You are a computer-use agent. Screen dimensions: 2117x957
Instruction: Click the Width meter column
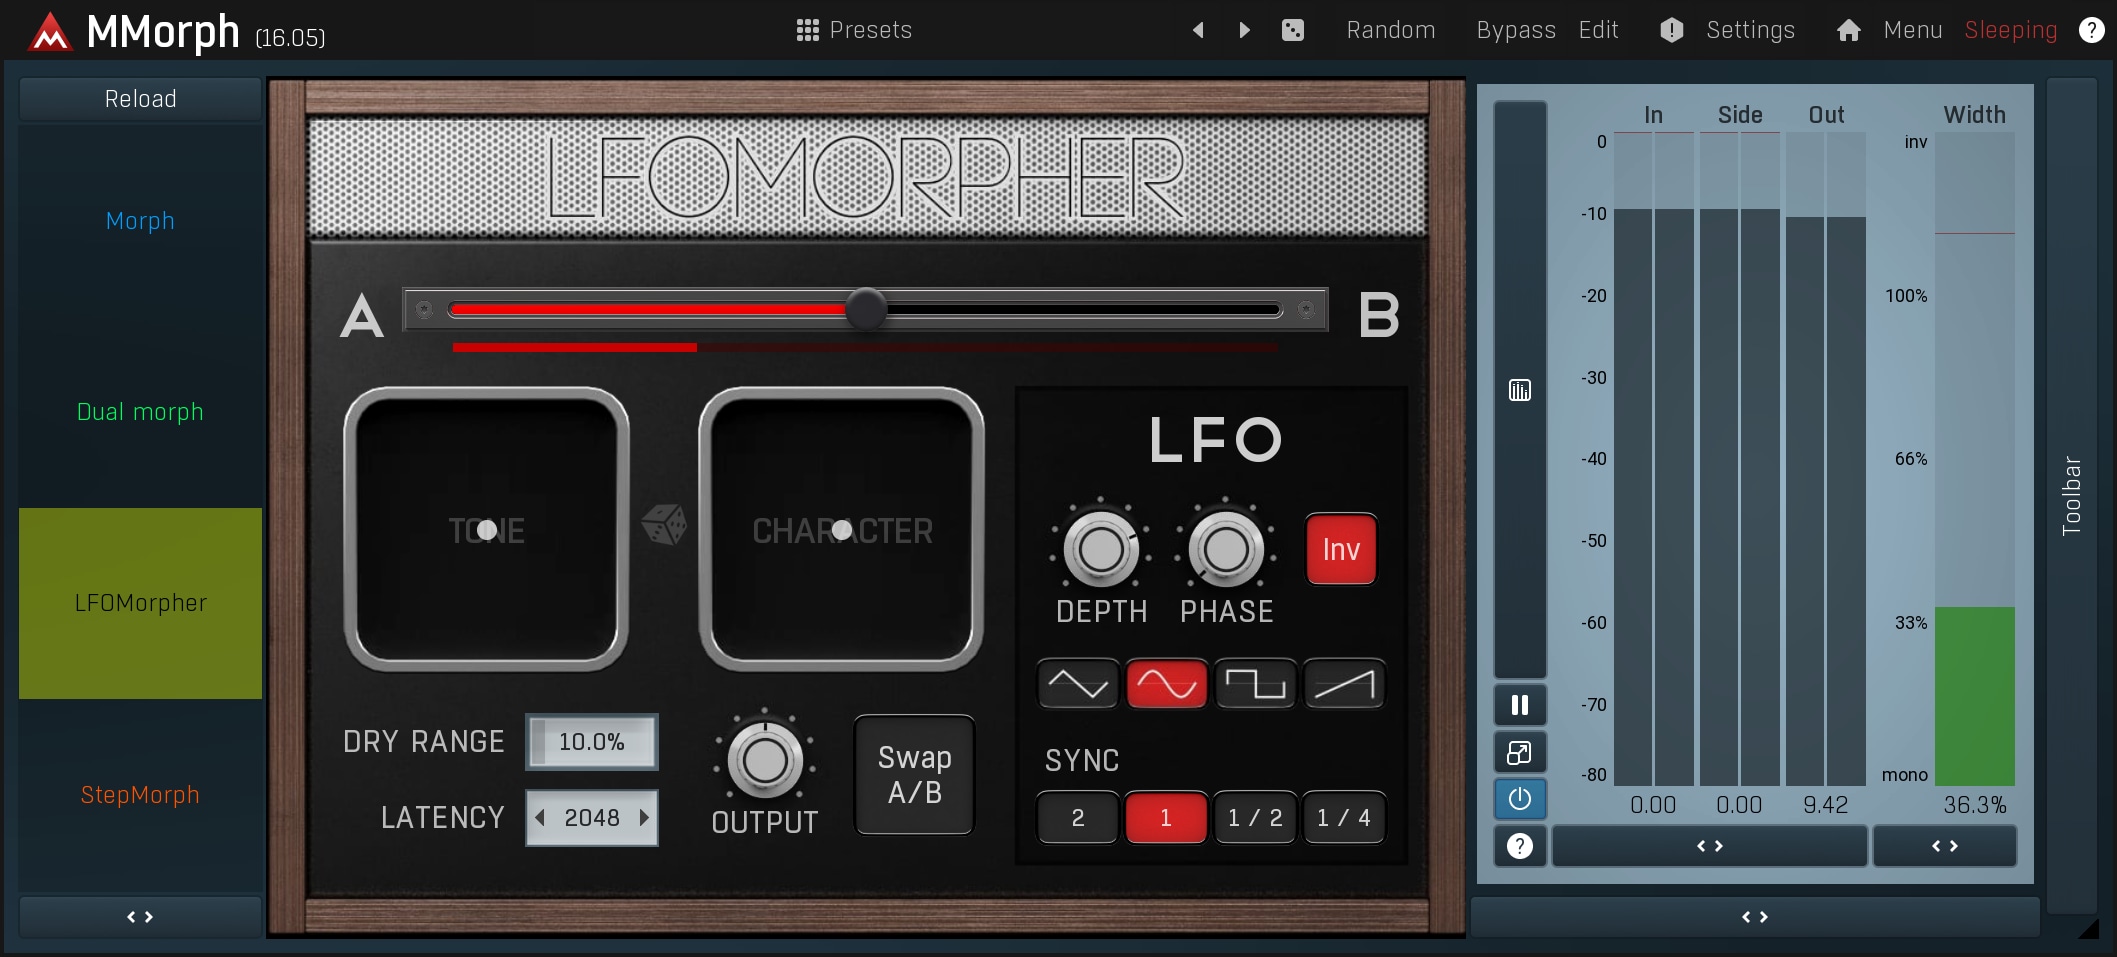(x=1975, y=459)
